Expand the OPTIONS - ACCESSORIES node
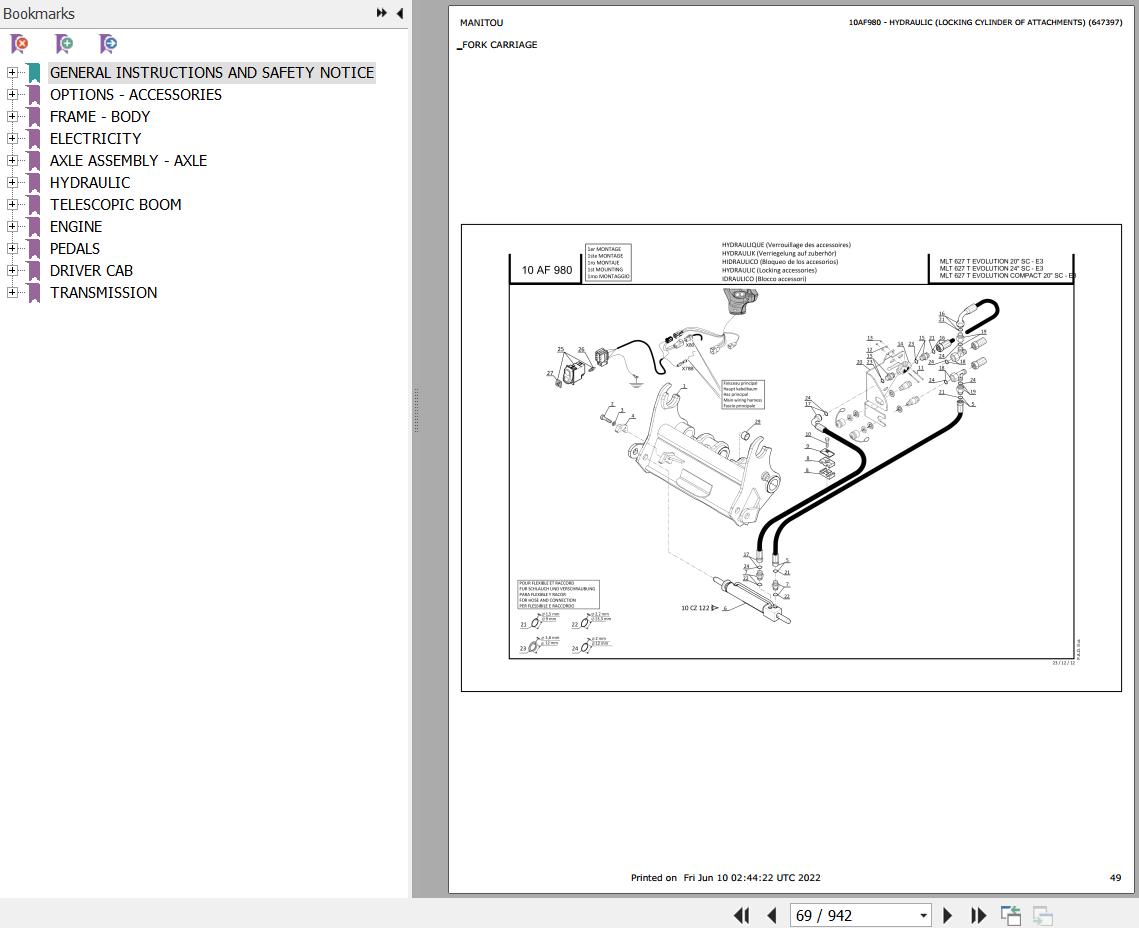Screen dimensions: 1139x928 coord(12,94)
